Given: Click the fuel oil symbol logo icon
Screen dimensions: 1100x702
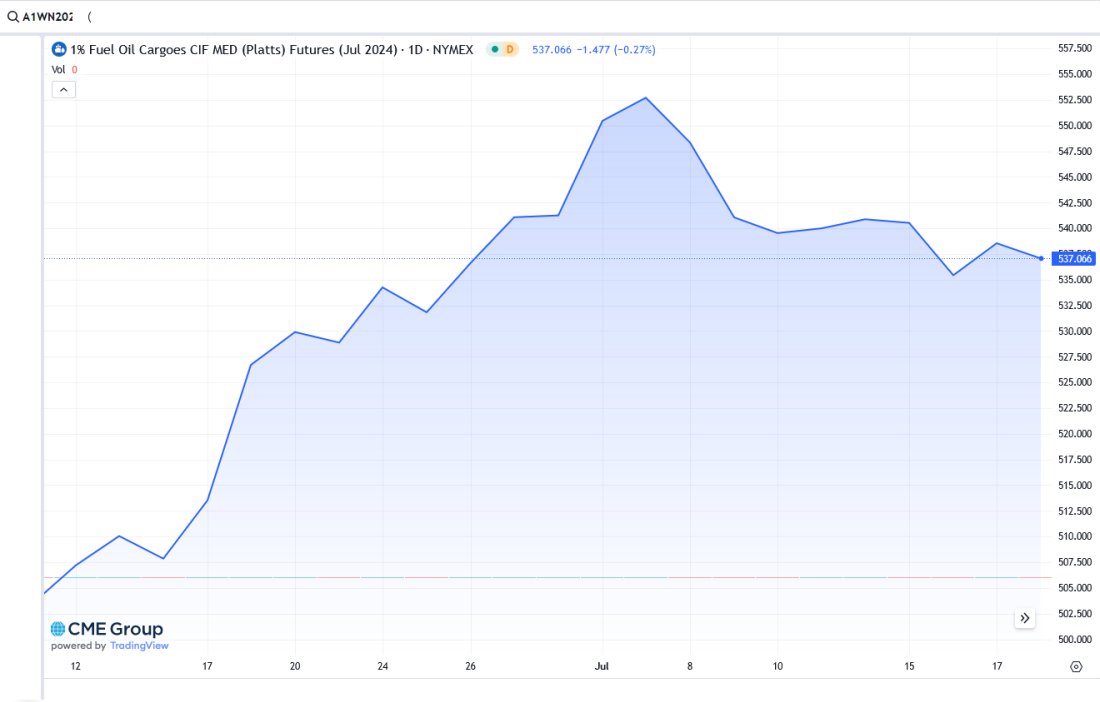Looking at the screenshot, I should [x=59, y=49].
